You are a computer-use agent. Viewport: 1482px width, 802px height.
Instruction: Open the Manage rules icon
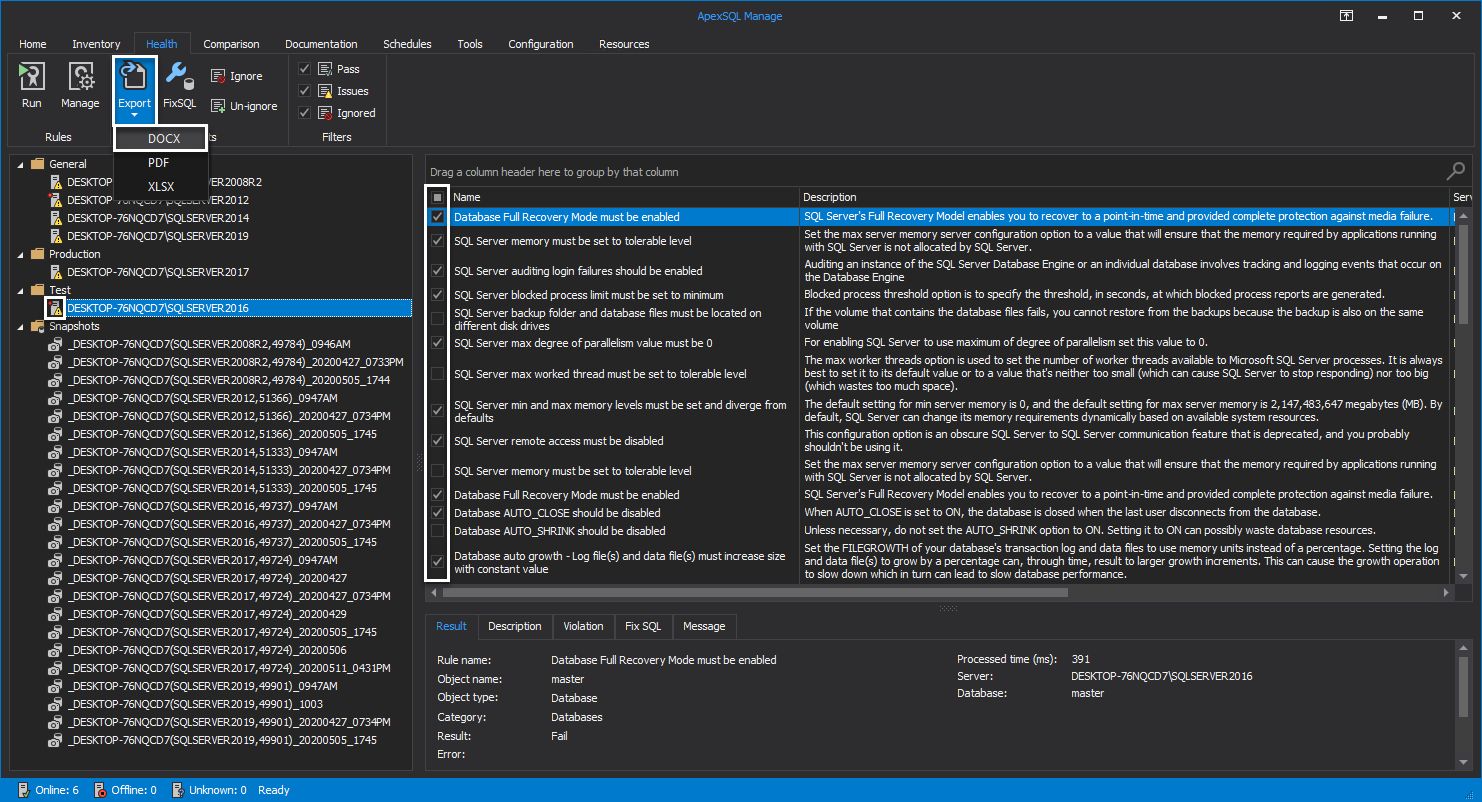[80, 77]
